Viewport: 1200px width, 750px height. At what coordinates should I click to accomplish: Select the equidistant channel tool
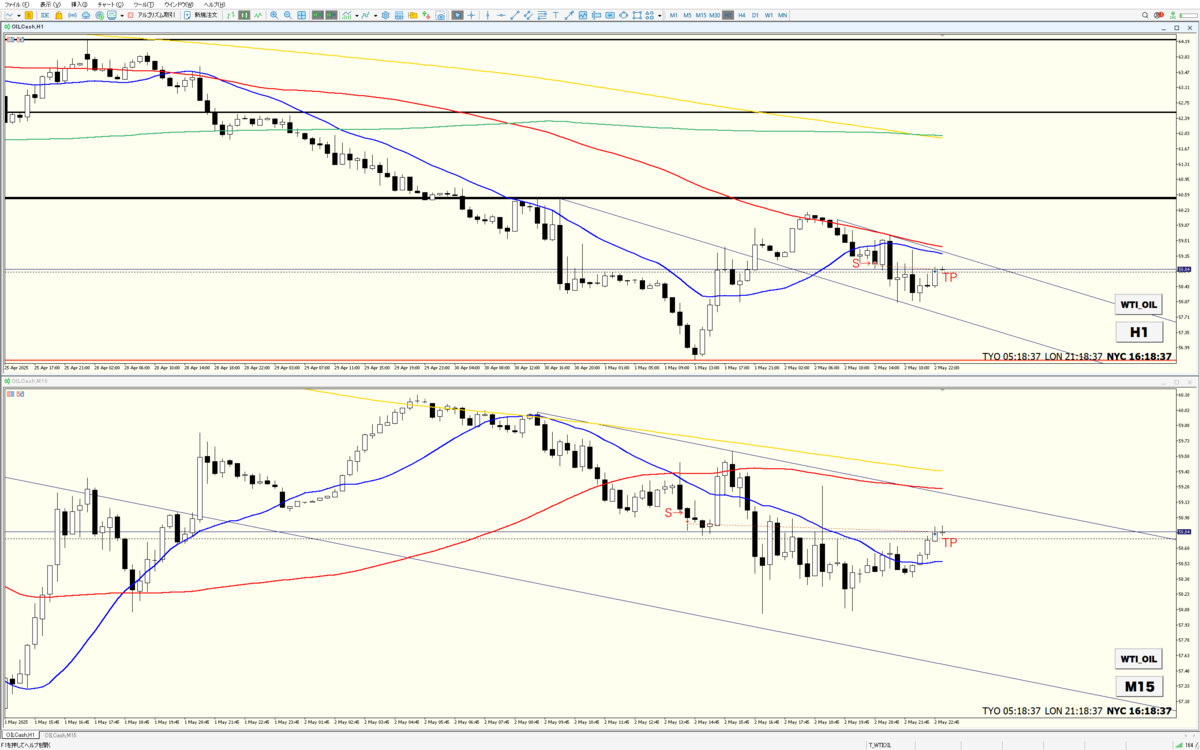coord(528,15)
